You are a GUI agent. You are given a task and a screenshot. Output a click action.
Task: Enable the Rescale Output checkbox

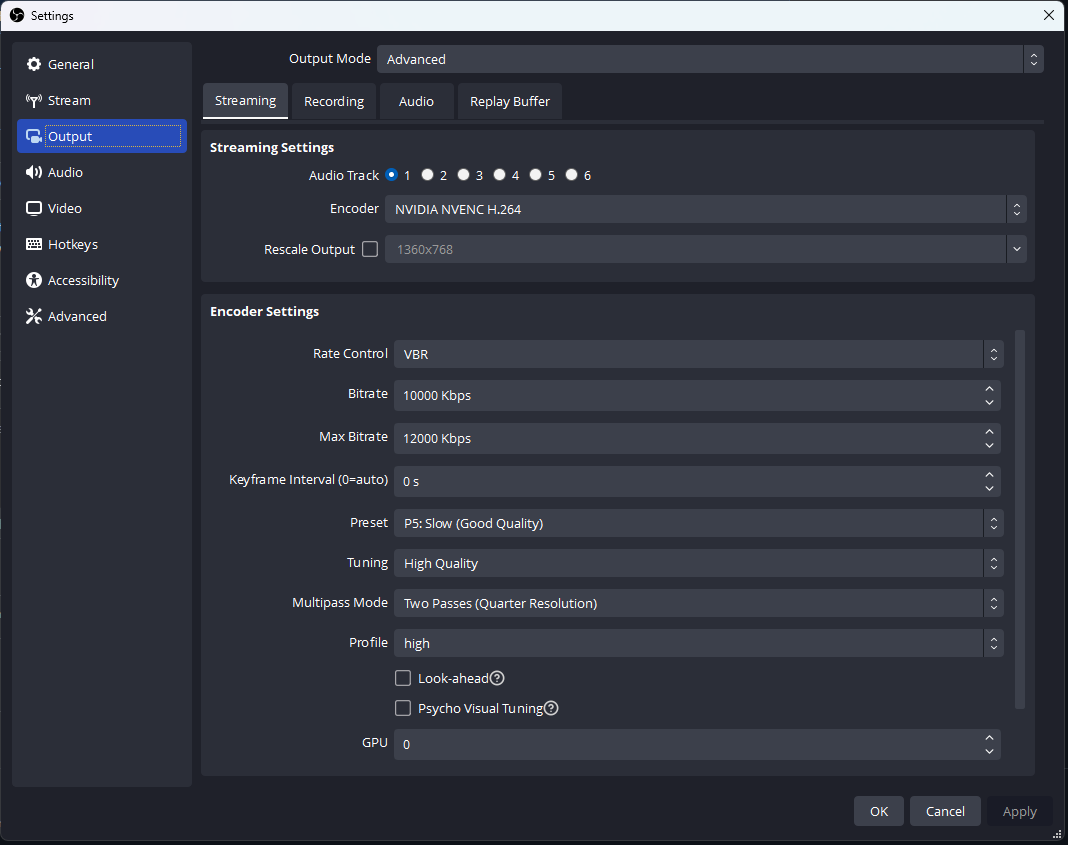click(x=370, y=249)
